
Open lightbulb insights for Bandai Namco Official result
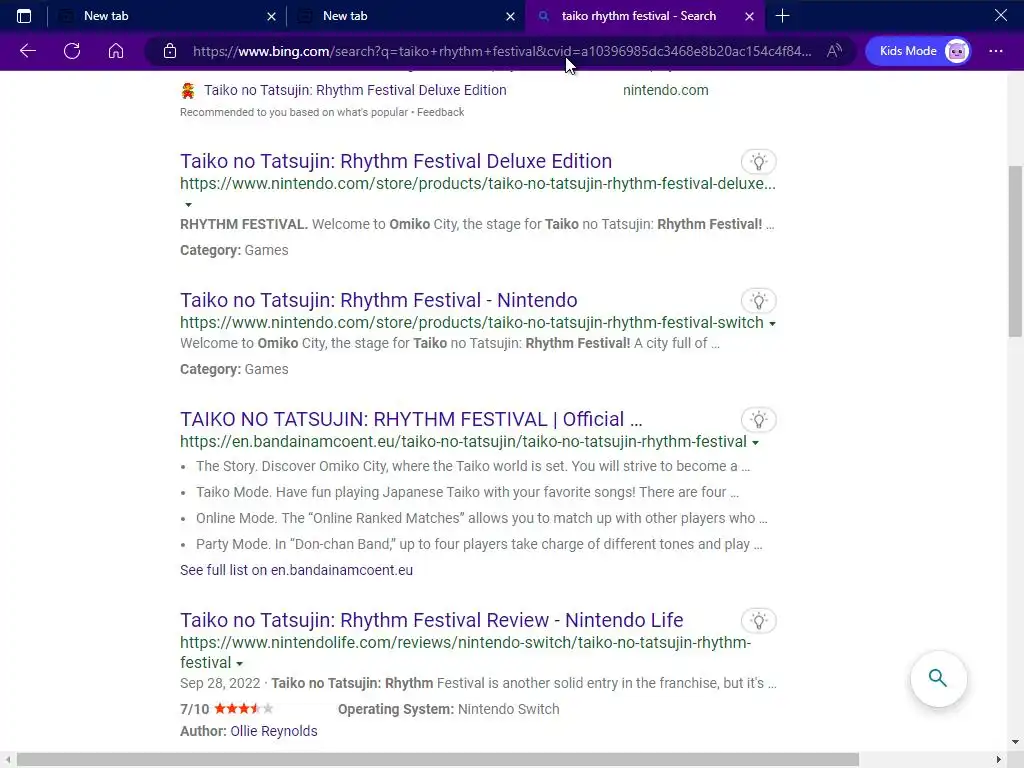pos(758,420)
